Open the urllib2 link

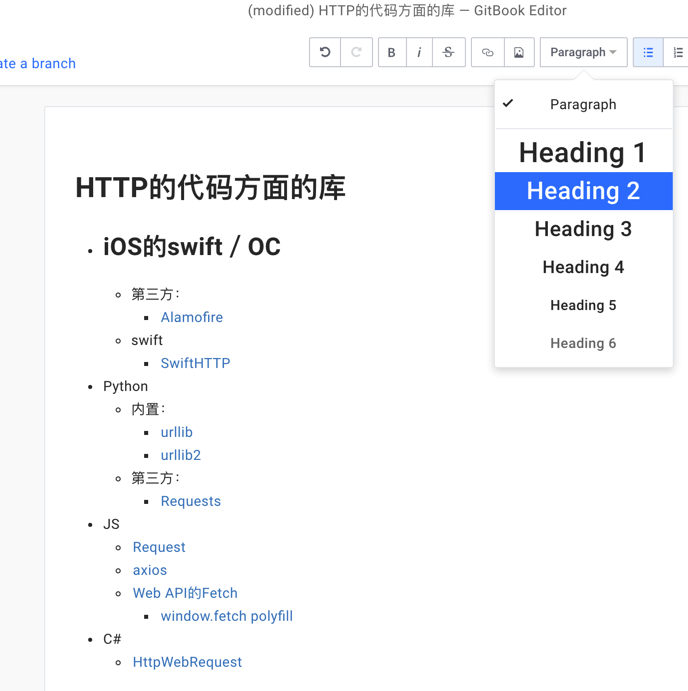[181, 455]
